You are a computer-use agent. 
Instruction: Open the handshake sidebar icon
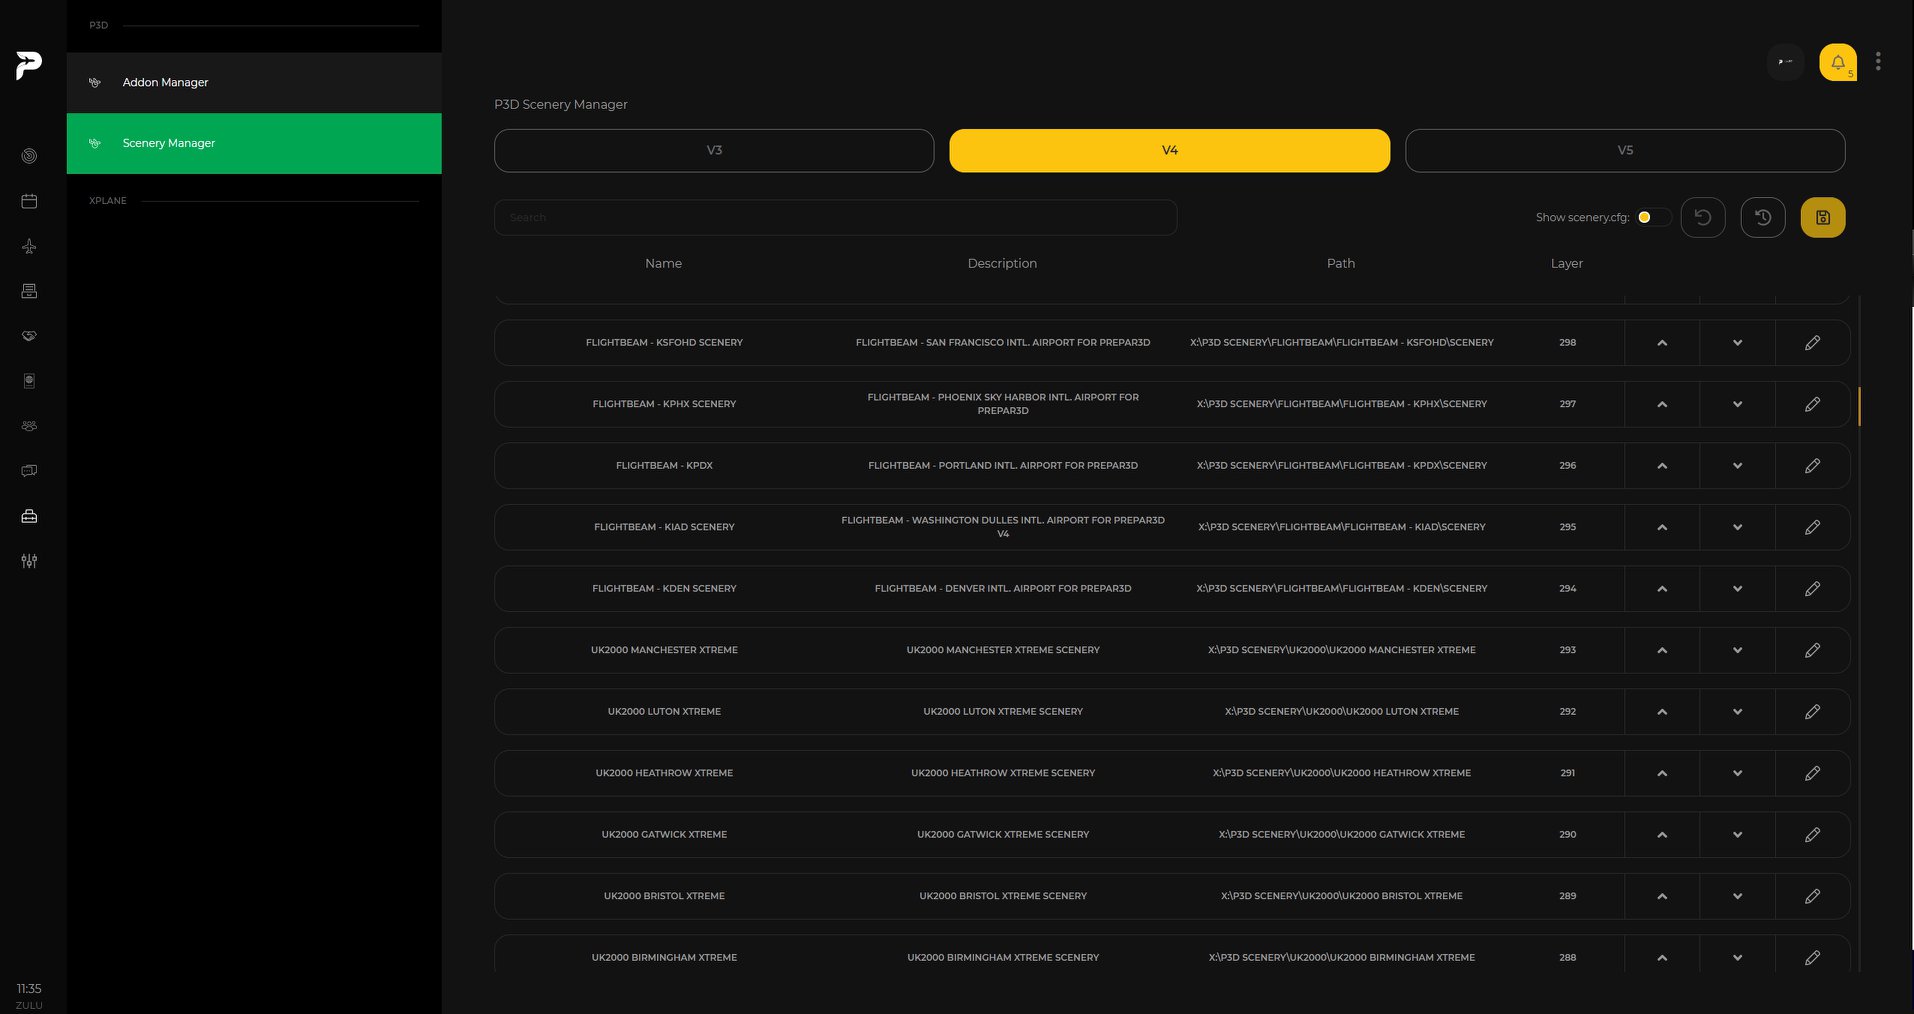29,336
